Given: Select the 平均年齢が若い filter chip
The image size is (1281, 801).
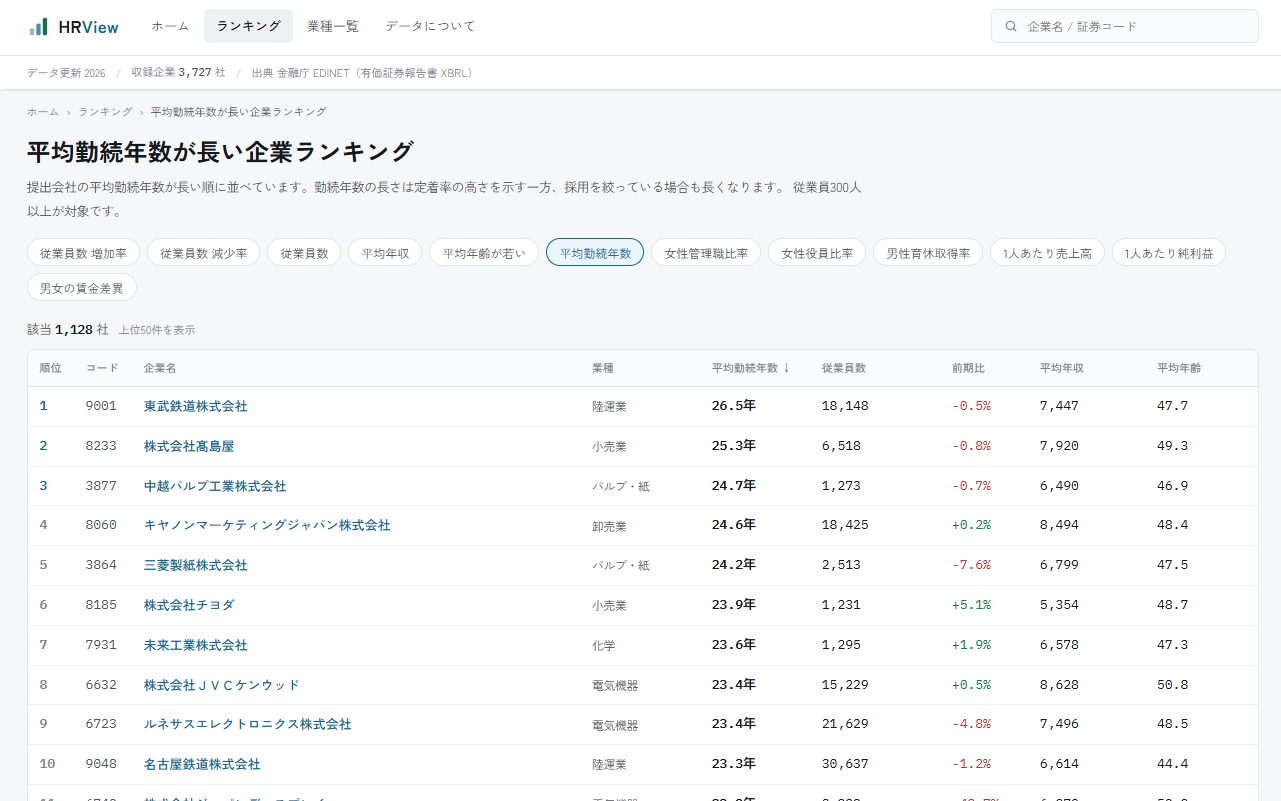Looking at the screenshot, I should [484, 253].
